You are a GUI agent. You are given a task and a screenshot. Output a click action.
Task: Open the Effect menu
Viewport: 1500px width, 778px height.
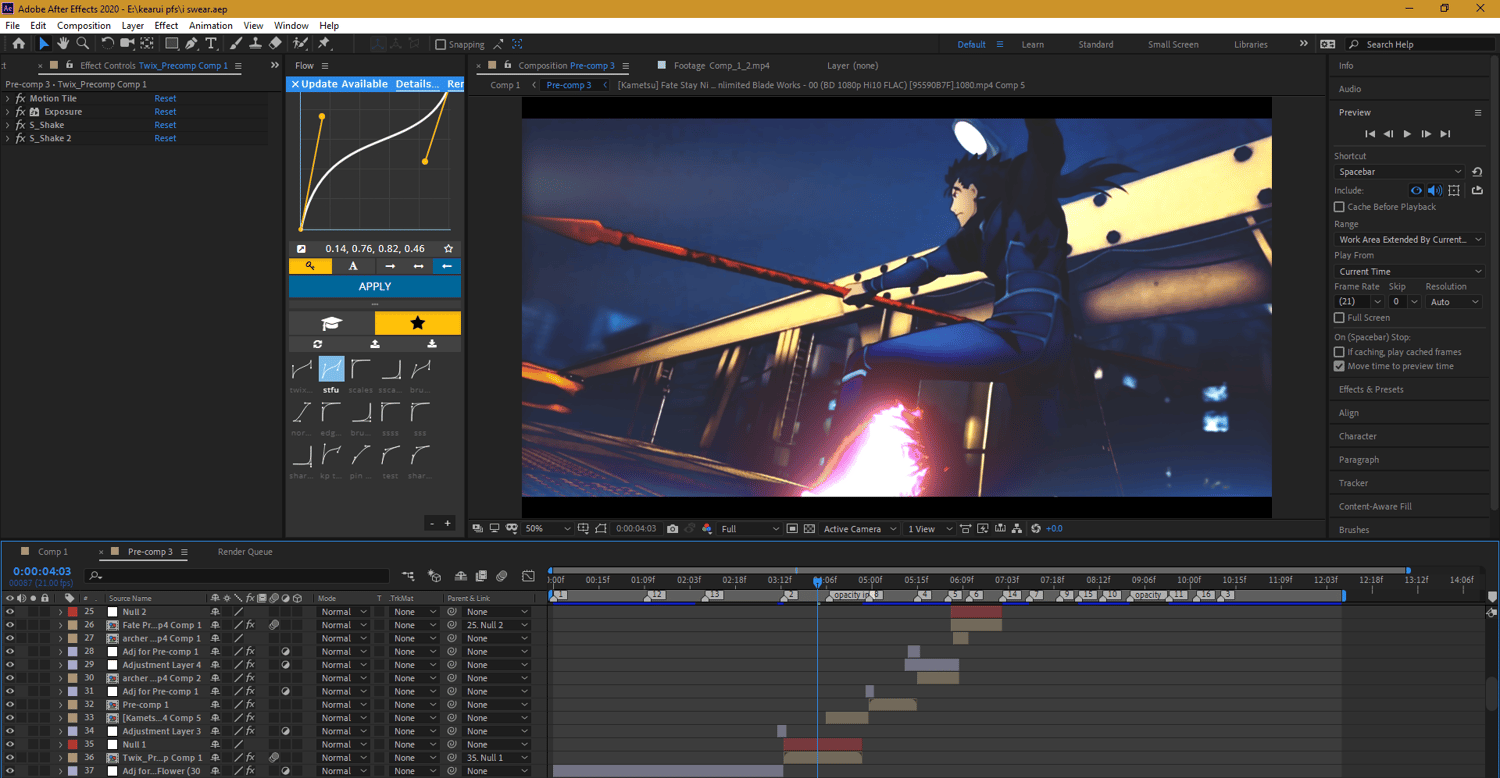(x=166, y=26)
